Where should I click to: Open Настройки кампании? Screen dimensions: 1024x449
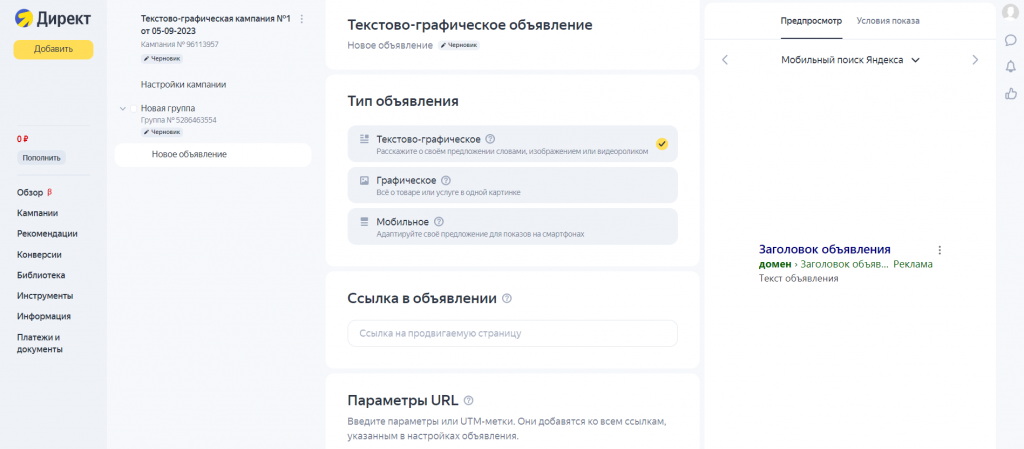pos(184,85)
